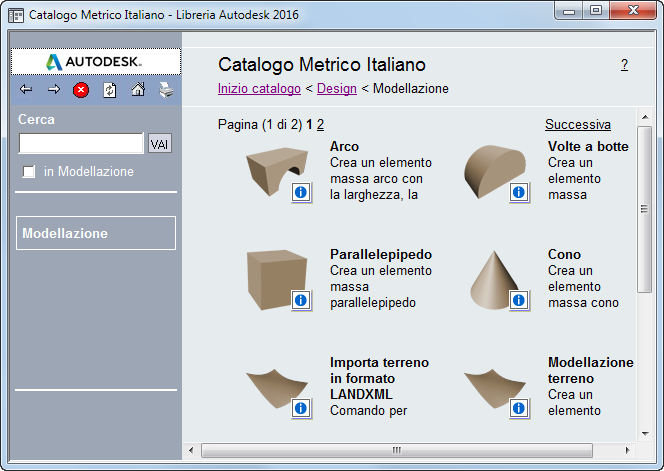Click the refresh page icon
664x471 pixels.
click(110, 90)
